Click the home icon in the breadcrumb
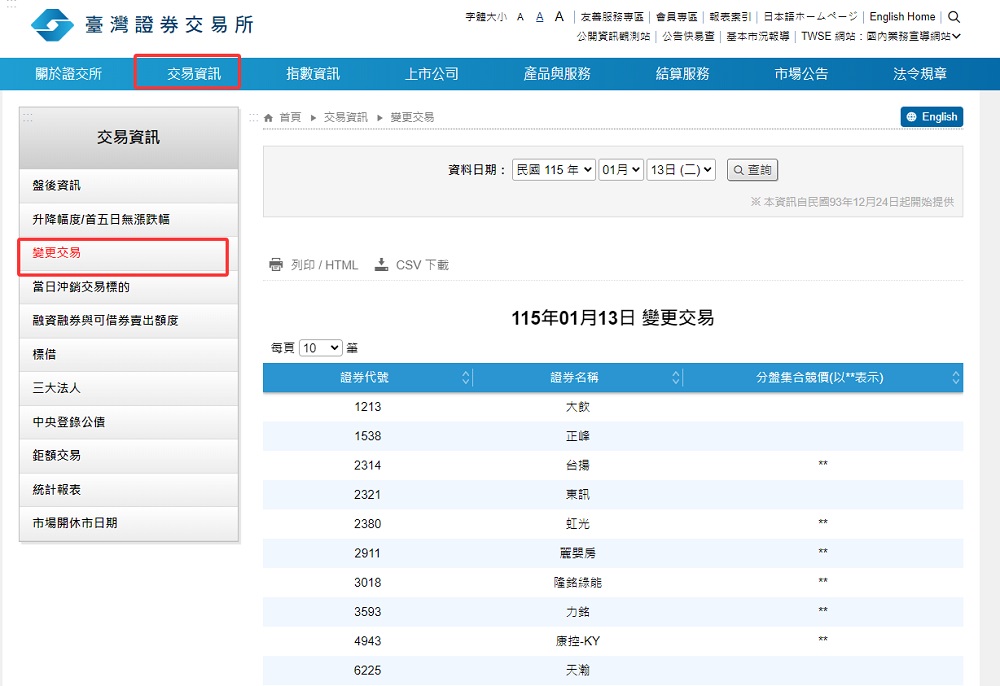 268,117
